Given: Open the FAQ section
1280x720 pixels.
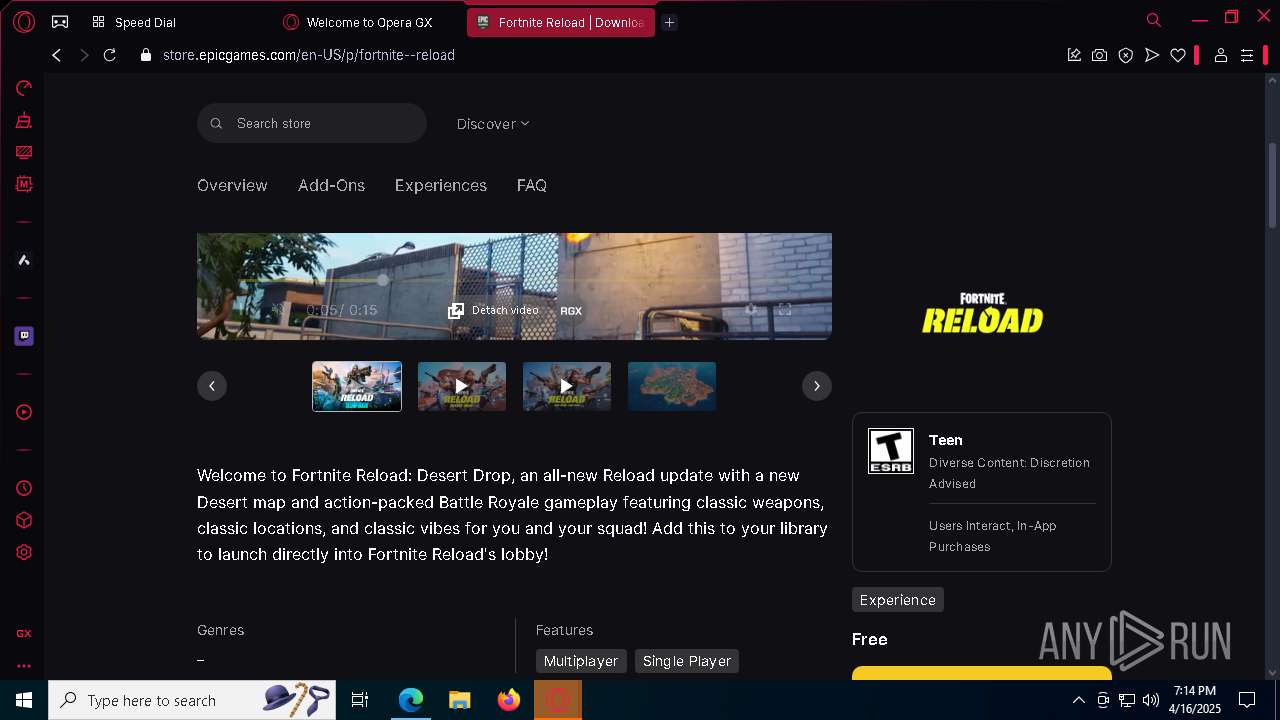Looking at the screenshot, I should tap(532, 185).
